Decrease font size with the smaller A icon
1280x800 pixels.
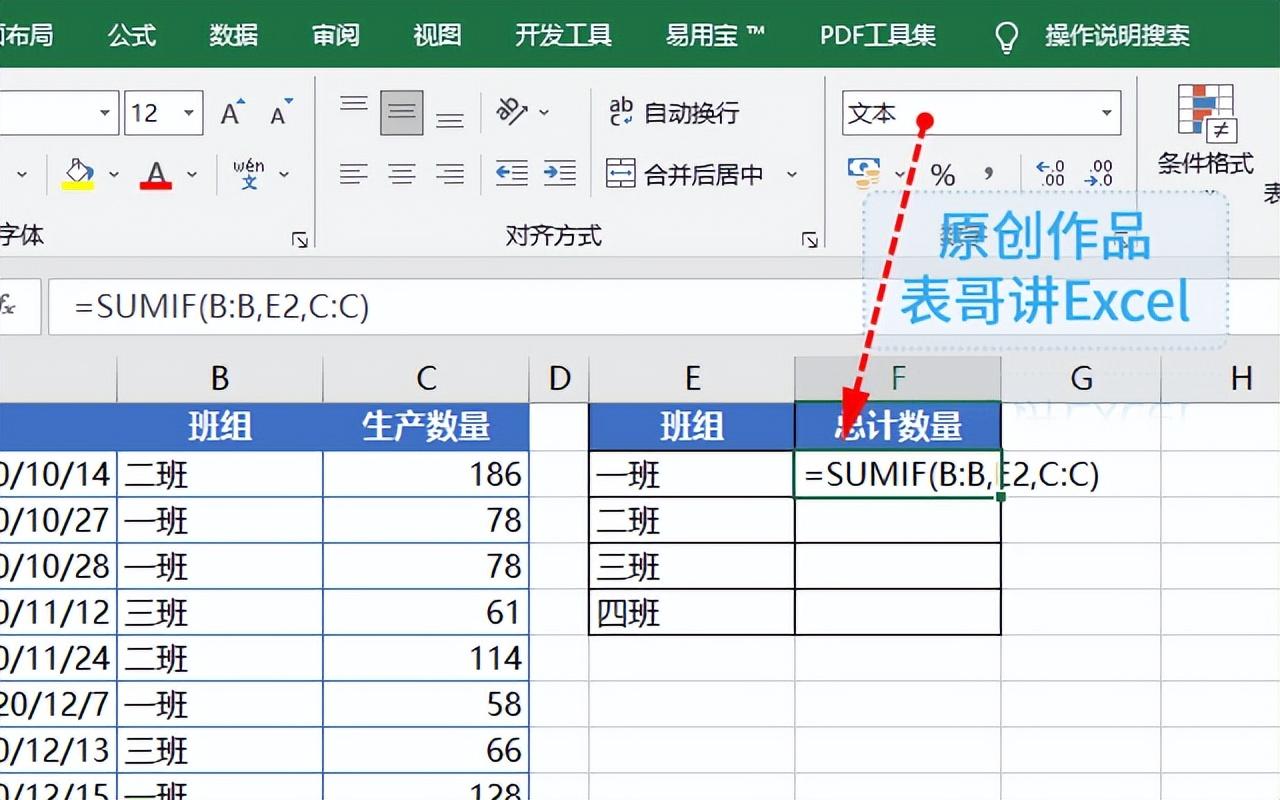pos(281,113)
